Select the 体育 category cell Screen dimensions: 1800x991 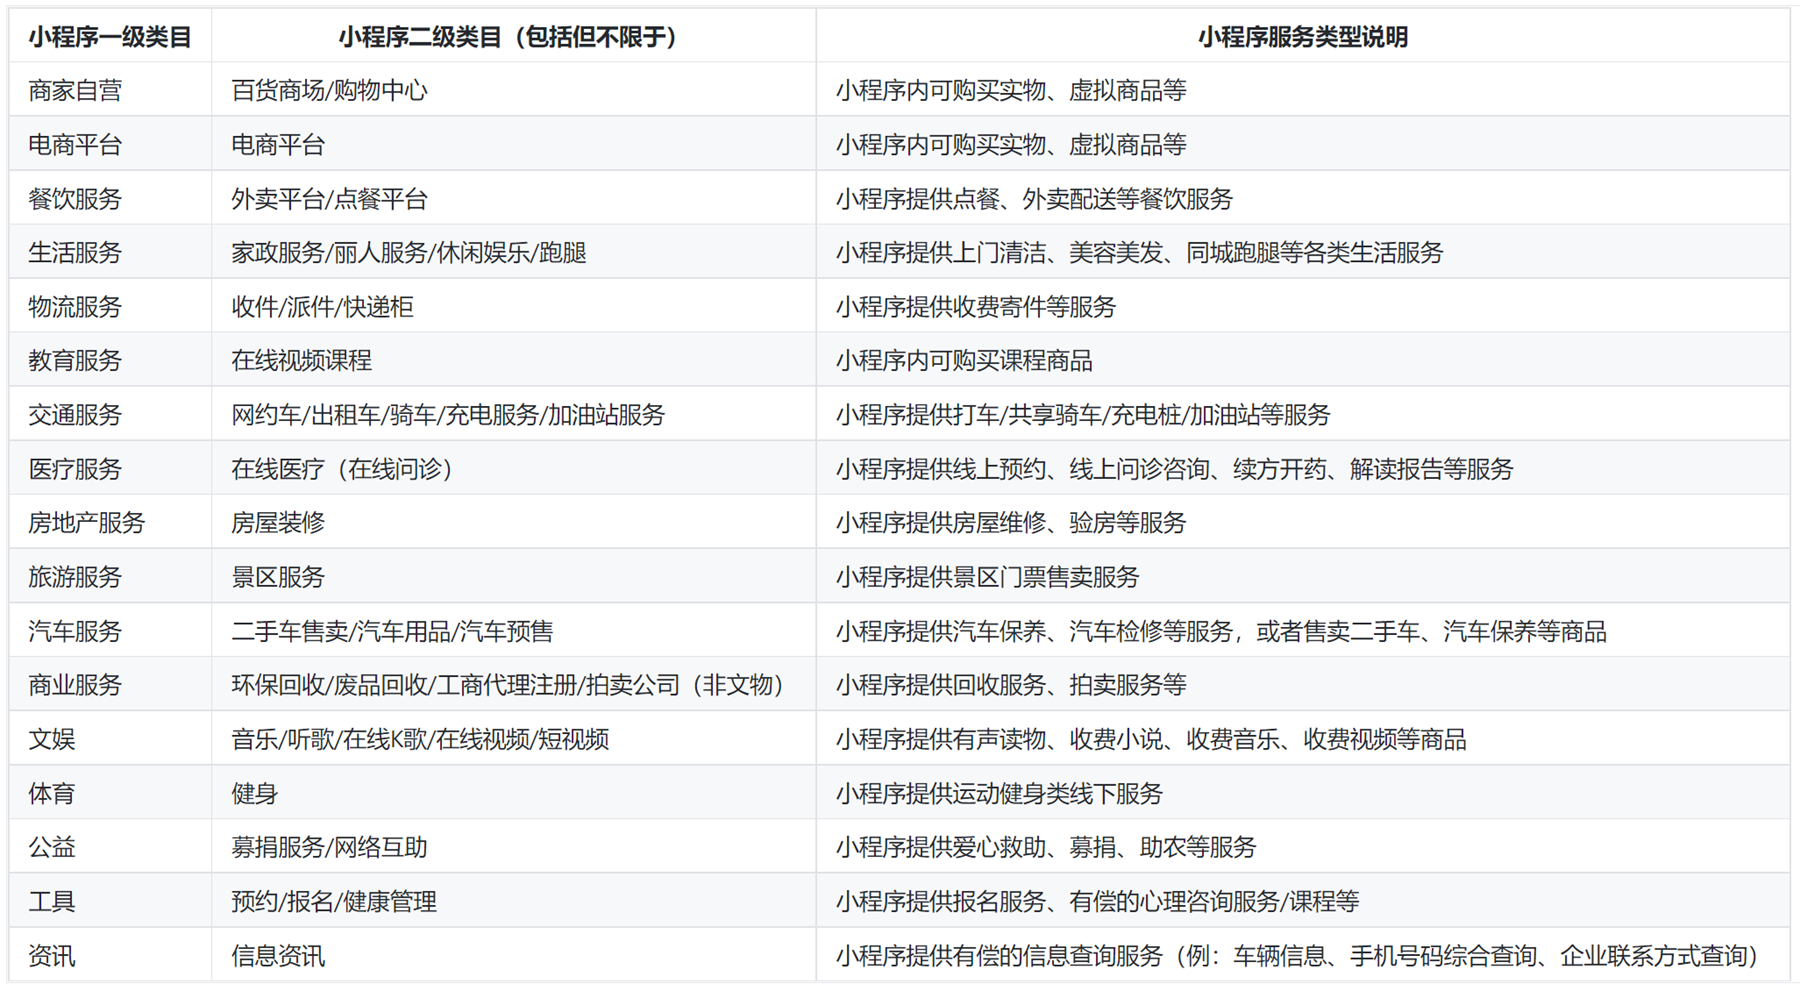[x=53, y=793]
